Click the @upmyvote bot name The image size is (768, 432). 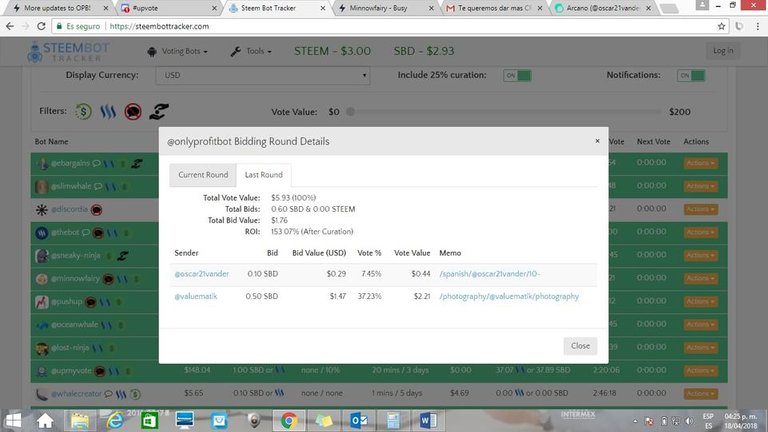coord(71,371)
